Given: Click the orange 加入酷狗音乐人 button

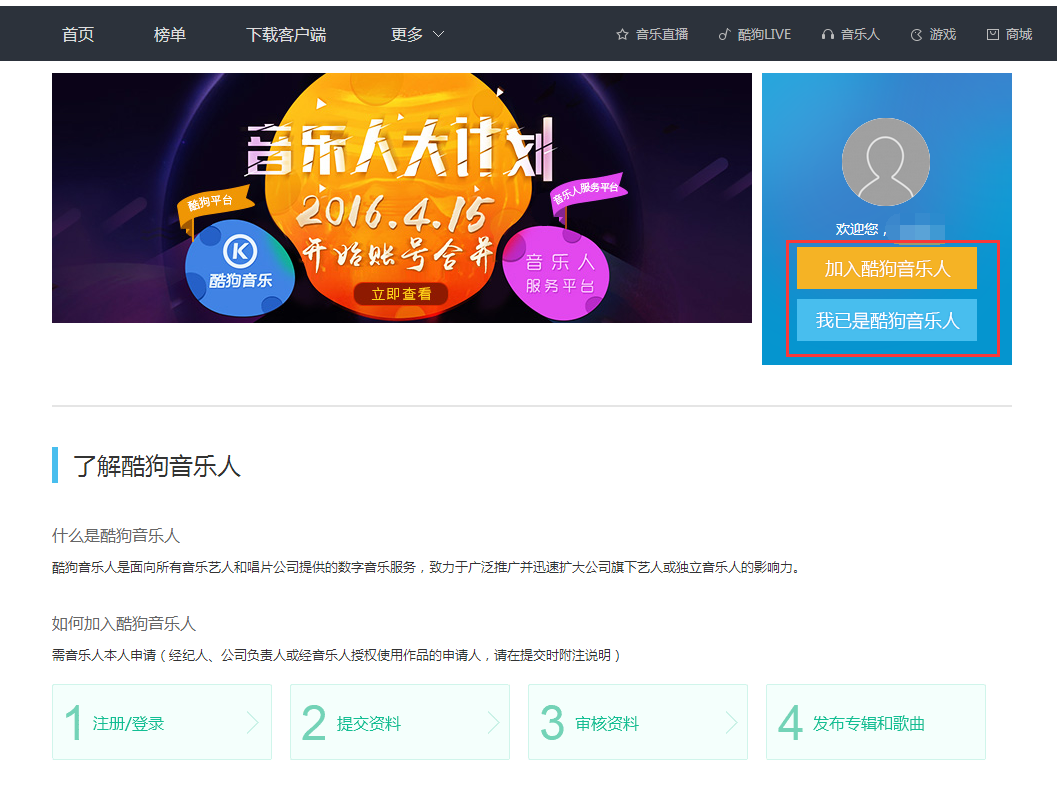Looking at the screenshot, I should [x=886, y=268].
